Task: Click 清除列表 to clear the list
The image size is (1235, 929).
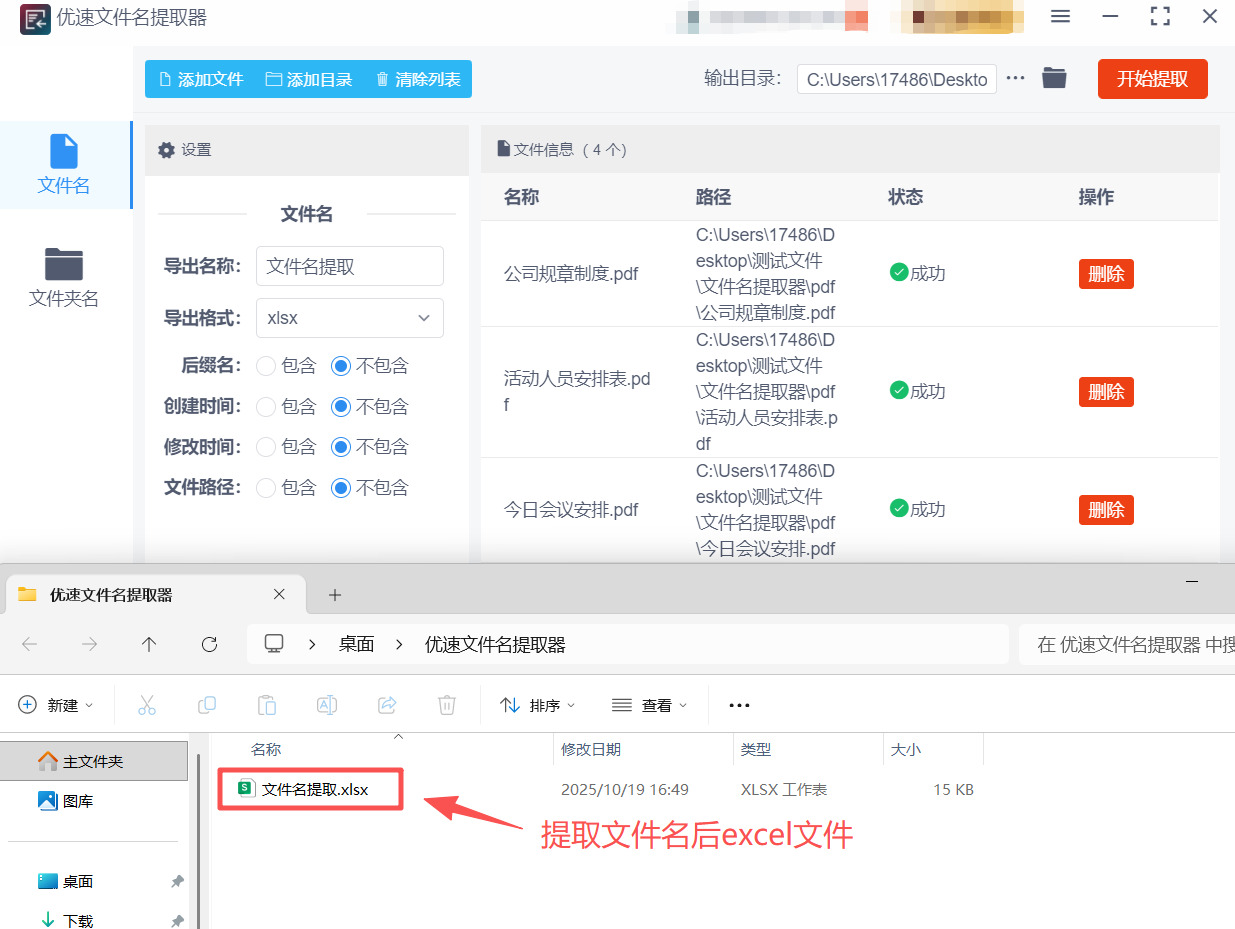Action: (x=418, y=79)
